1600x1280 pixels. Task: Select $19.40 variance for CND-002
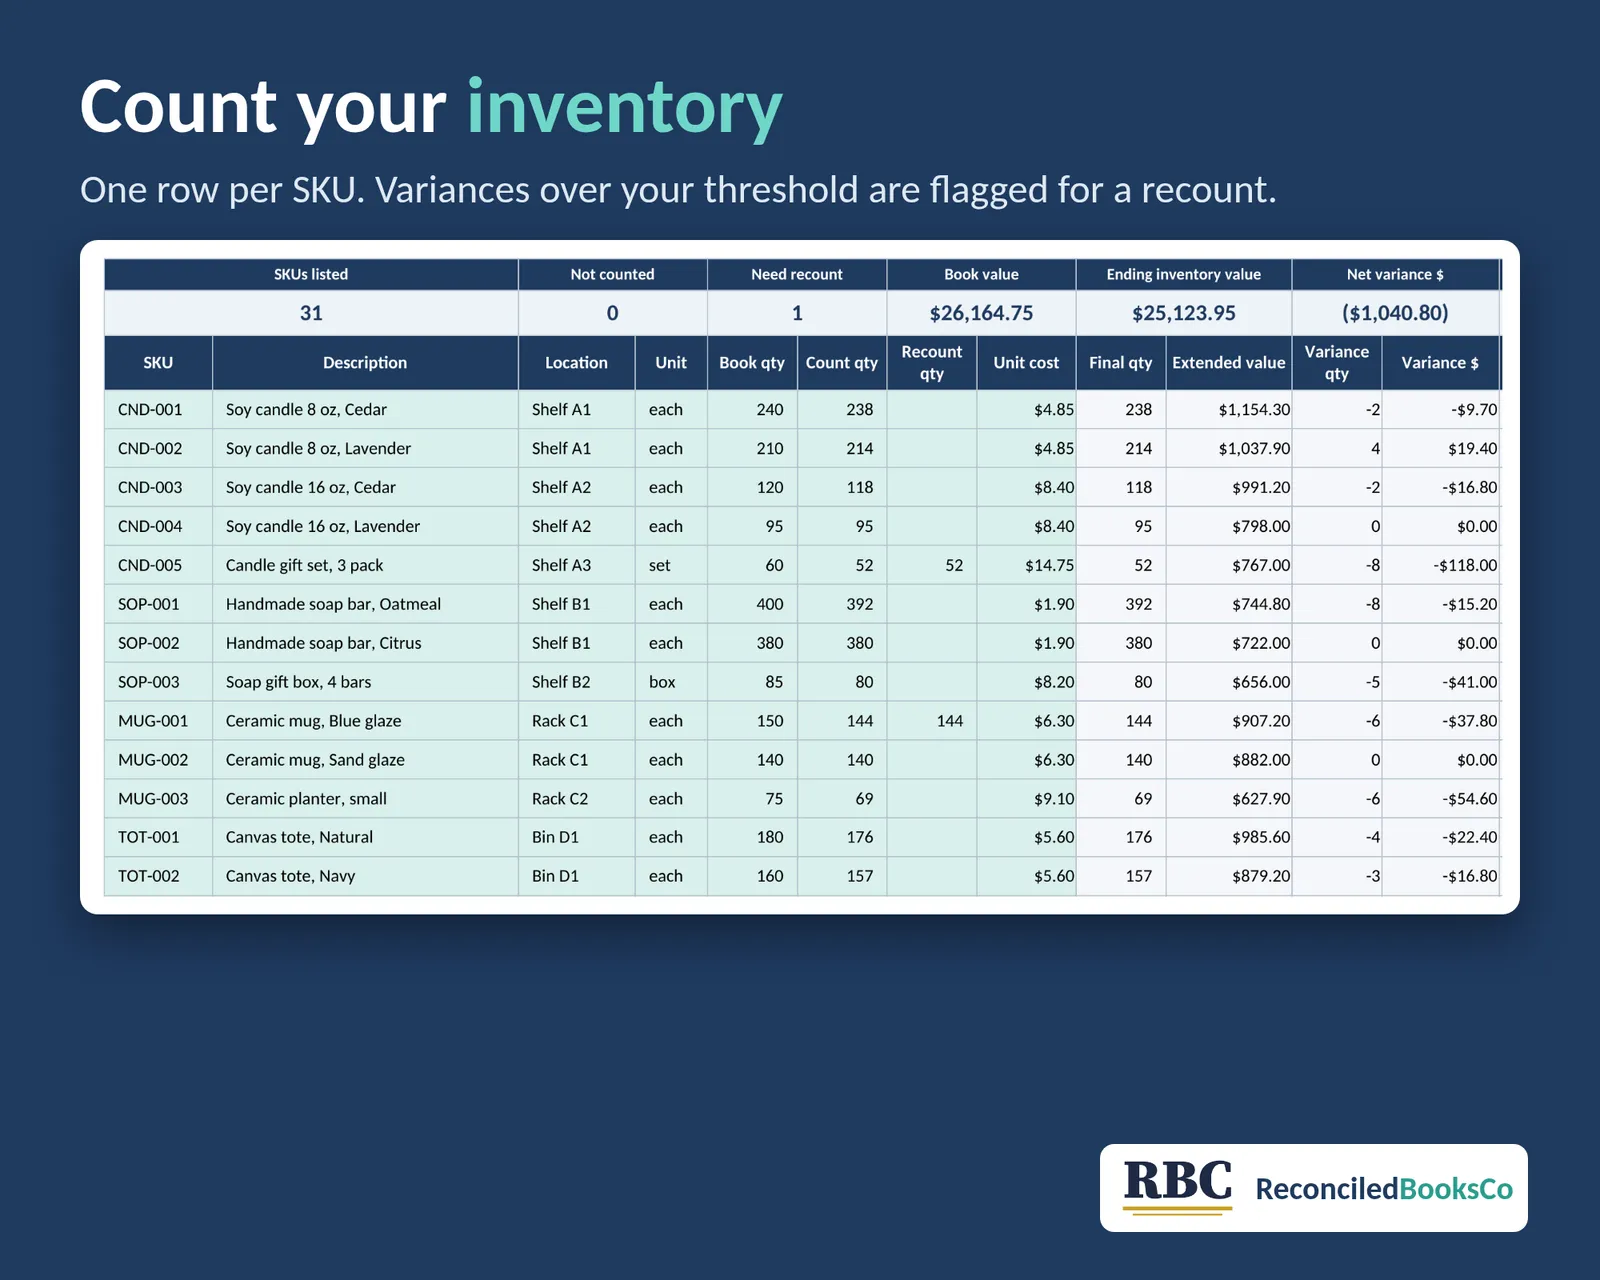click(x=1440, y=449)
